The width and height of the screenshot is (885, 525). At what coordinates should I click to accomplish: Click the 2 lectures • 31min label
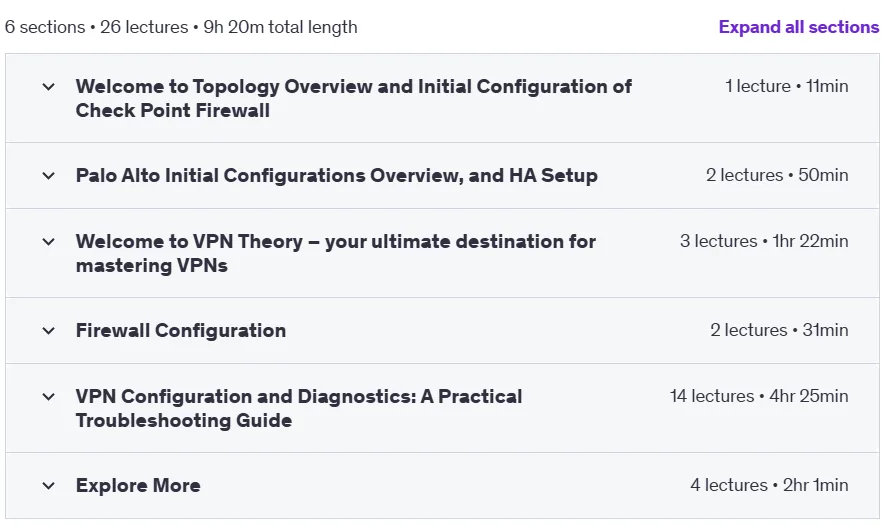(779, 330)
